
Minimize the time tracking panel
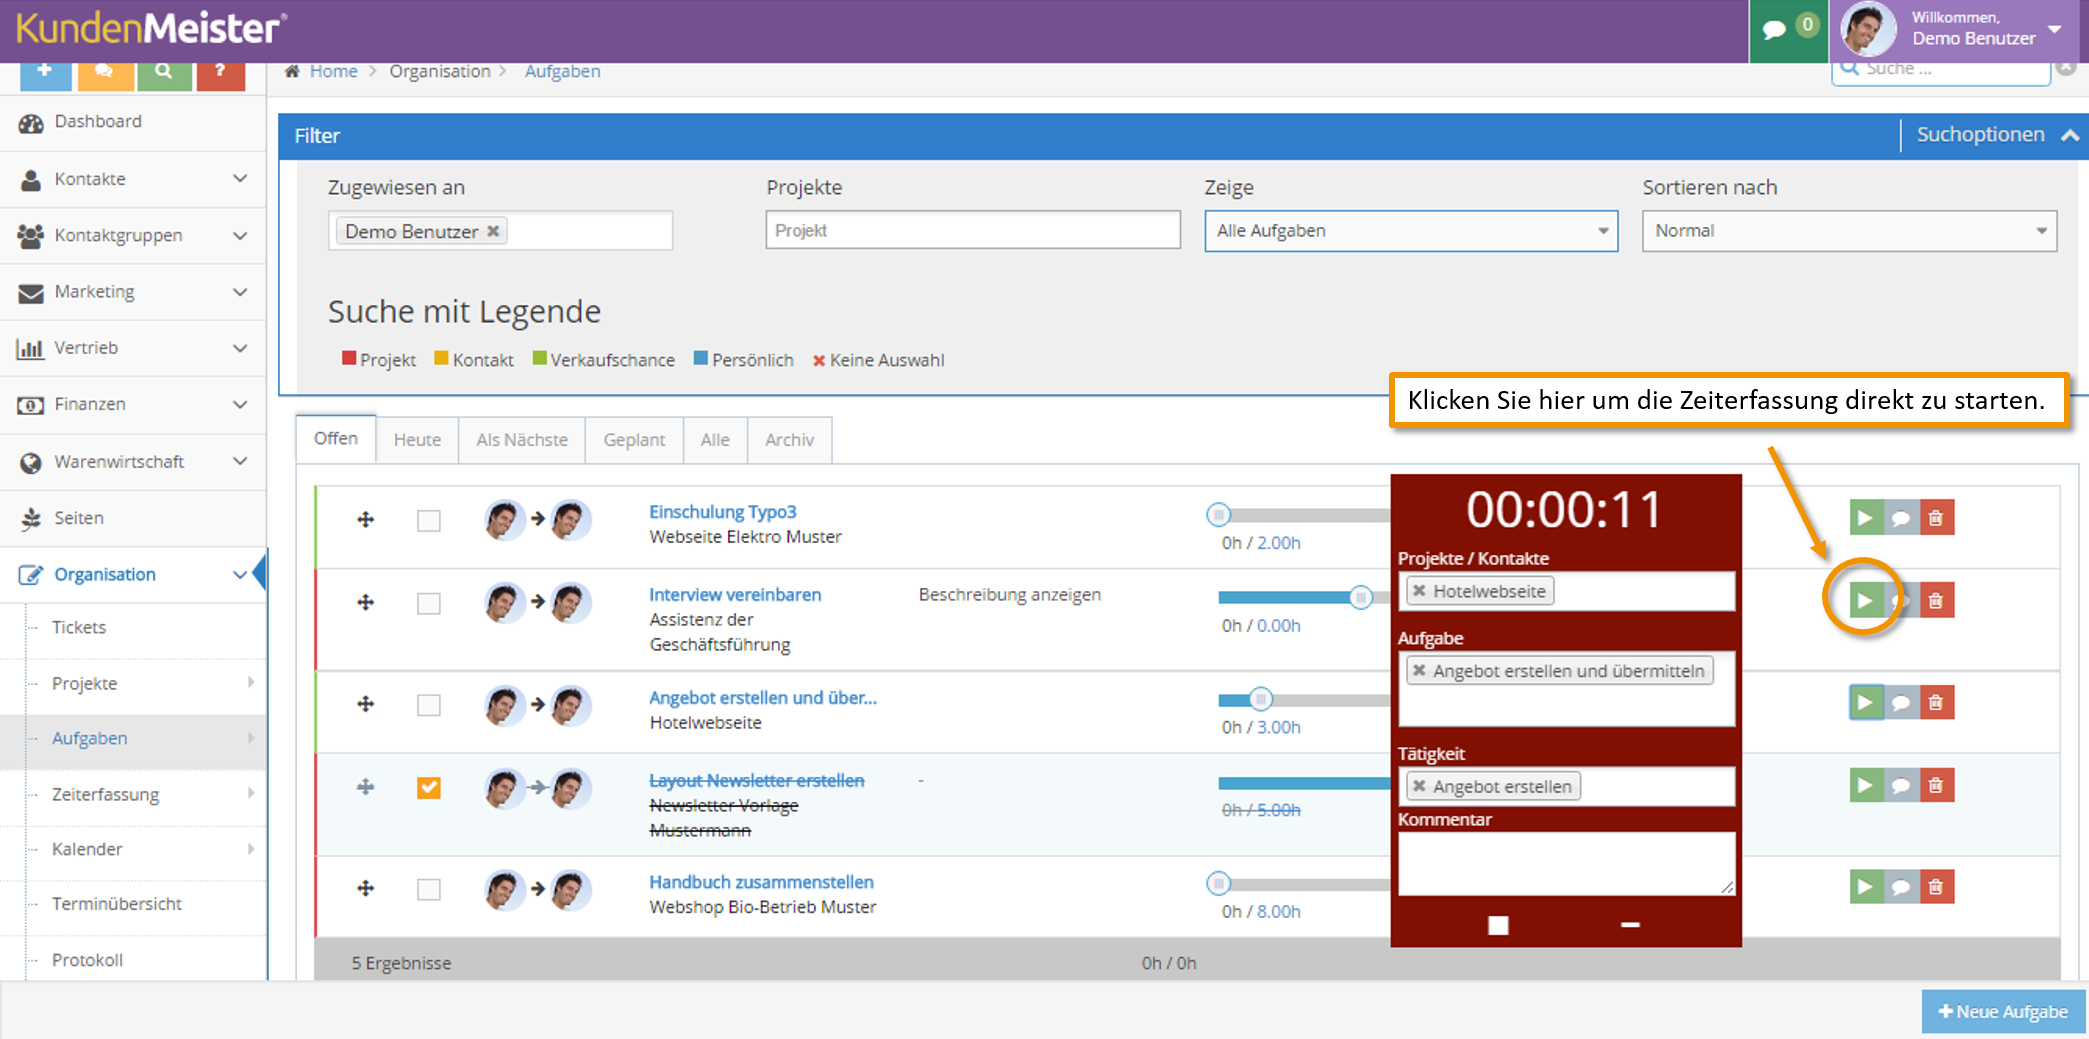click(1630, 925)
